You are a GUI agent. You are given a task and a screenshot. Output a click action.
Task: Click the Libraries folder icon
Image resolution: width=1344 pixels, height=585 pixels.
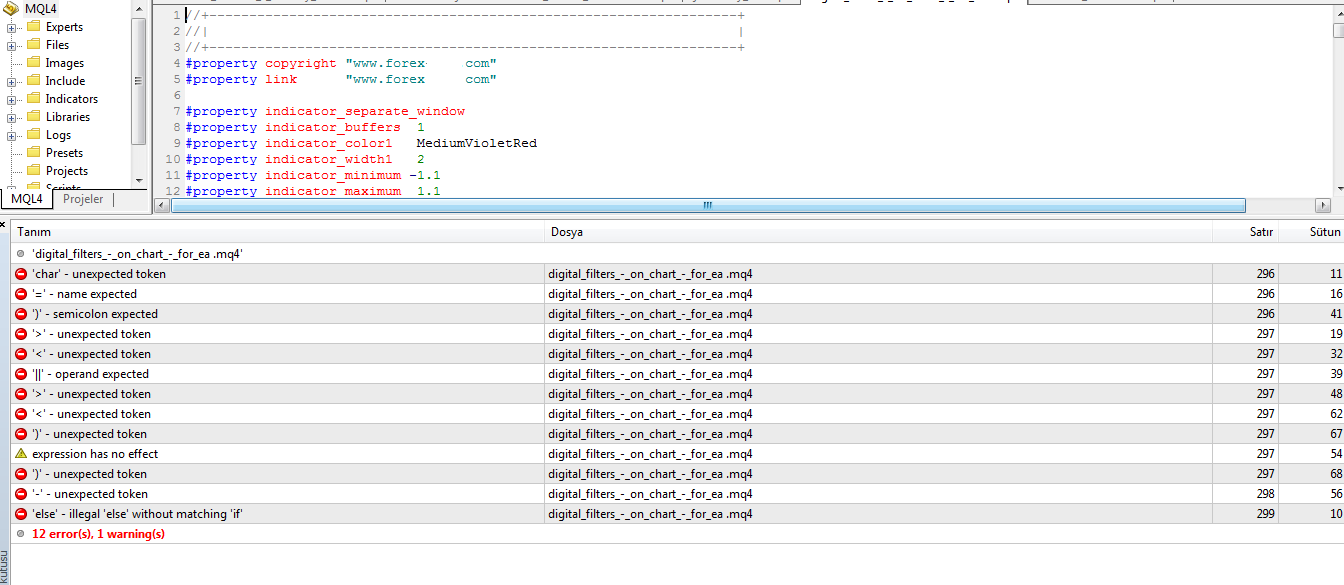point(33,117)
